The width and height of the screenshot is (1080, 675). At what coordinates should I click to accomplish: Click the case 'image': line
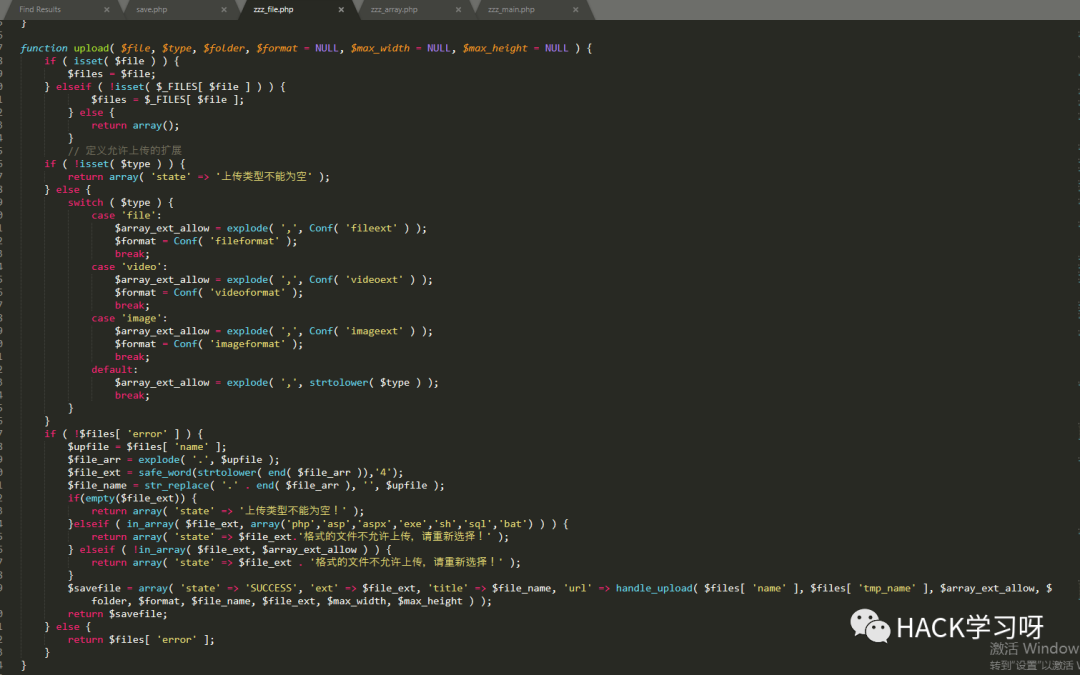[129, 318]
